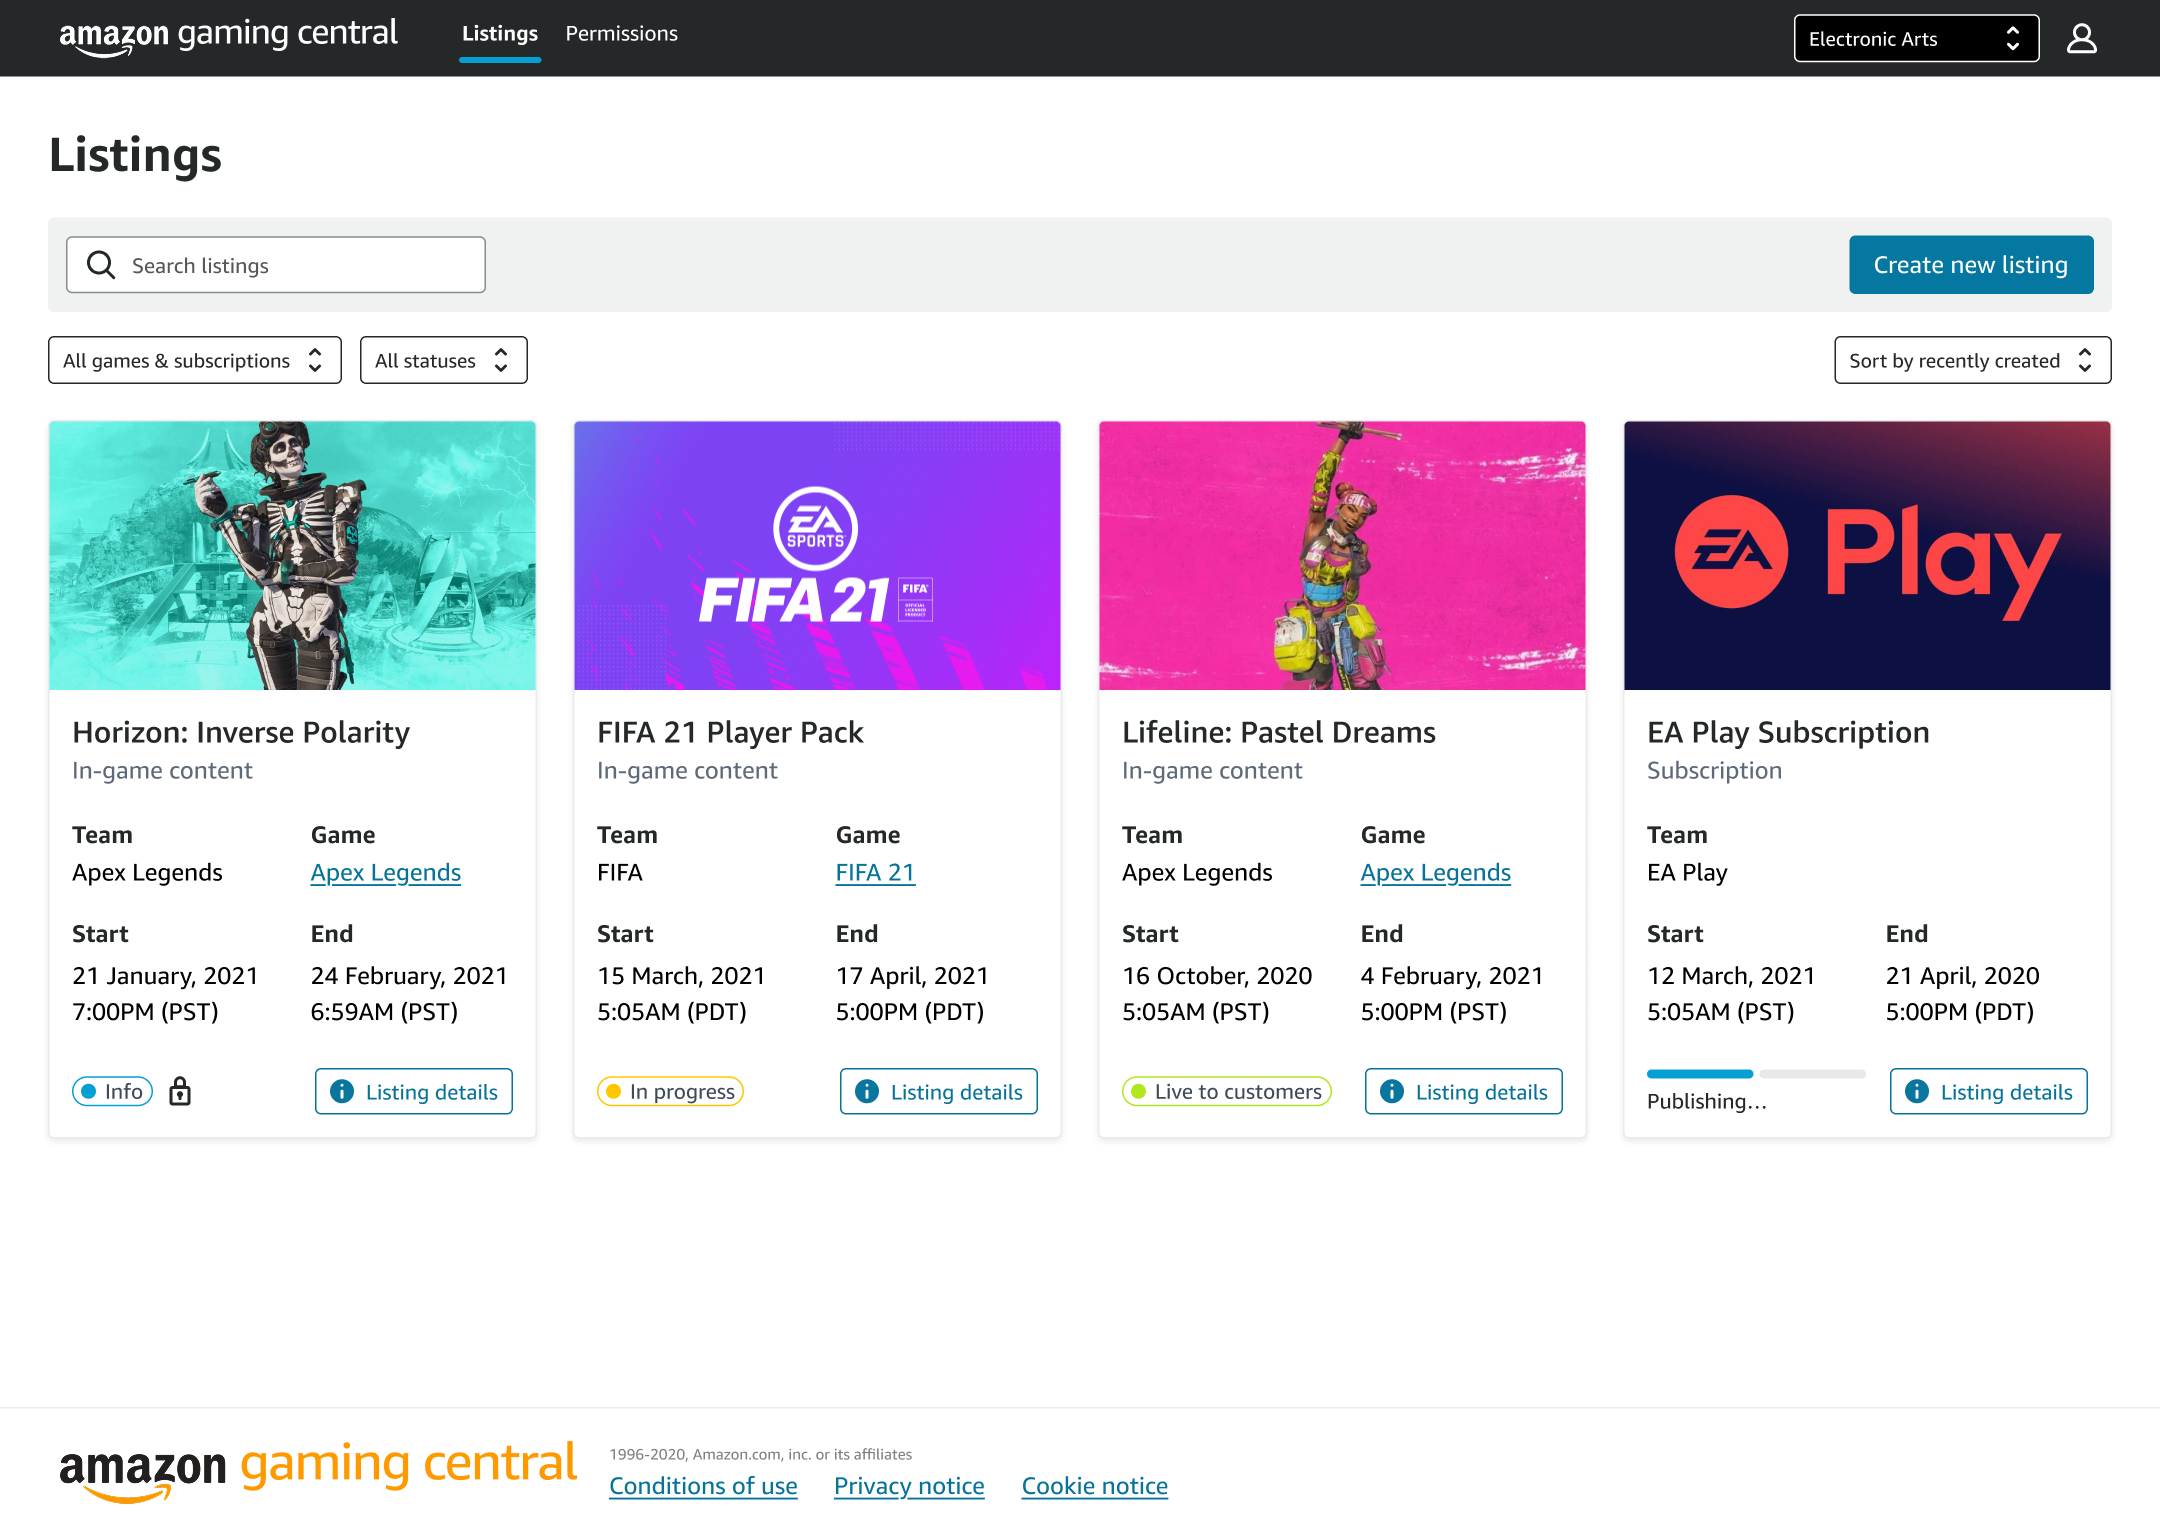
Task: Open the Electronic Arts organization selector
Action: (x=1916, y=39)
